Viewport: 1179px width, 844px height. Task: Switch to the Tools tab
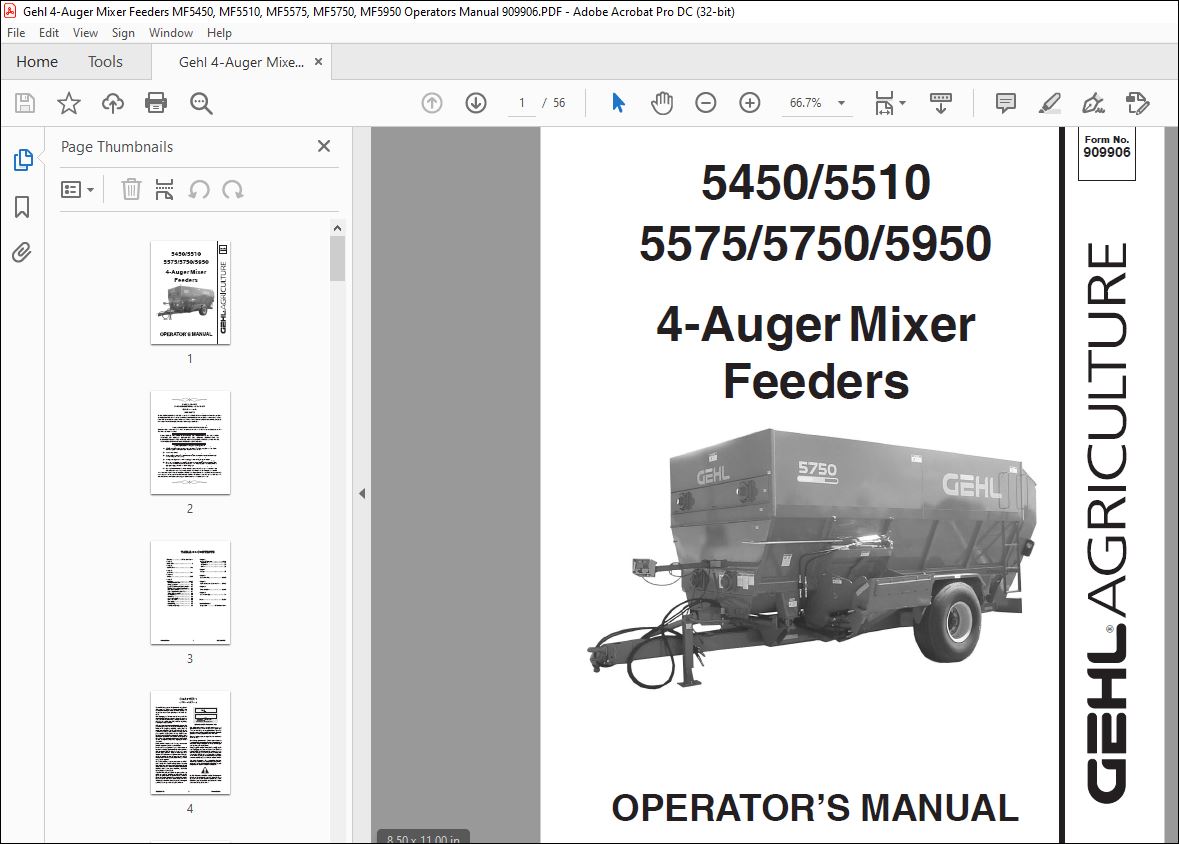pos(105,62)
